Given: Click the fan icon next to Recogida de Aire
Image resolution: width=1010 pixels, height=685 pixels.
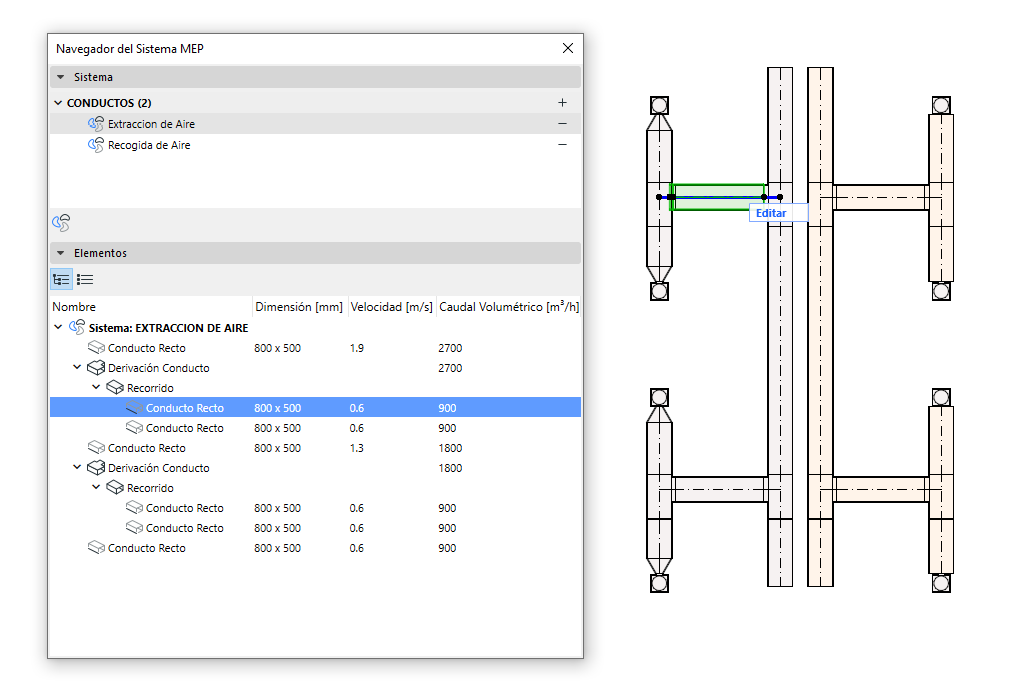Looking at the screenshot, I should pos(96,145).
